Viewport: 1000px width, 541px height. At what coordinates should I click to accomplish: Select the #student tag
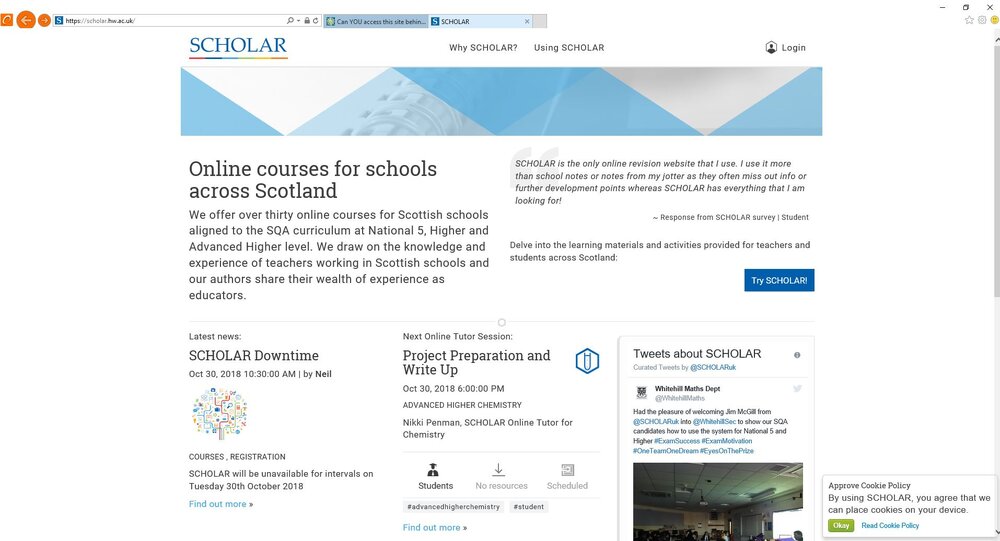(529, 507)
